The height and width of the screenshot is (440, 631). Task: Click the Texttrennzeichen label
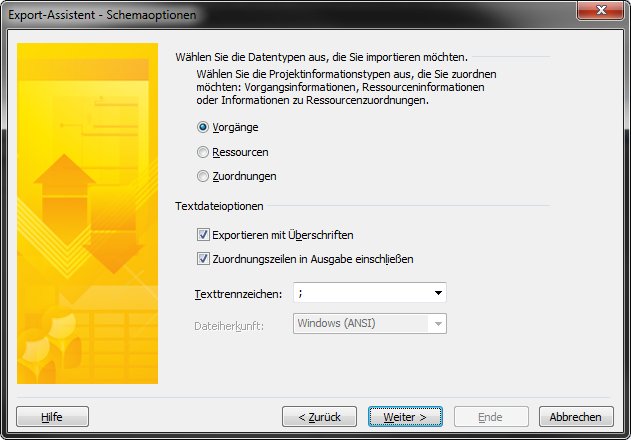[x=236, y=293]
